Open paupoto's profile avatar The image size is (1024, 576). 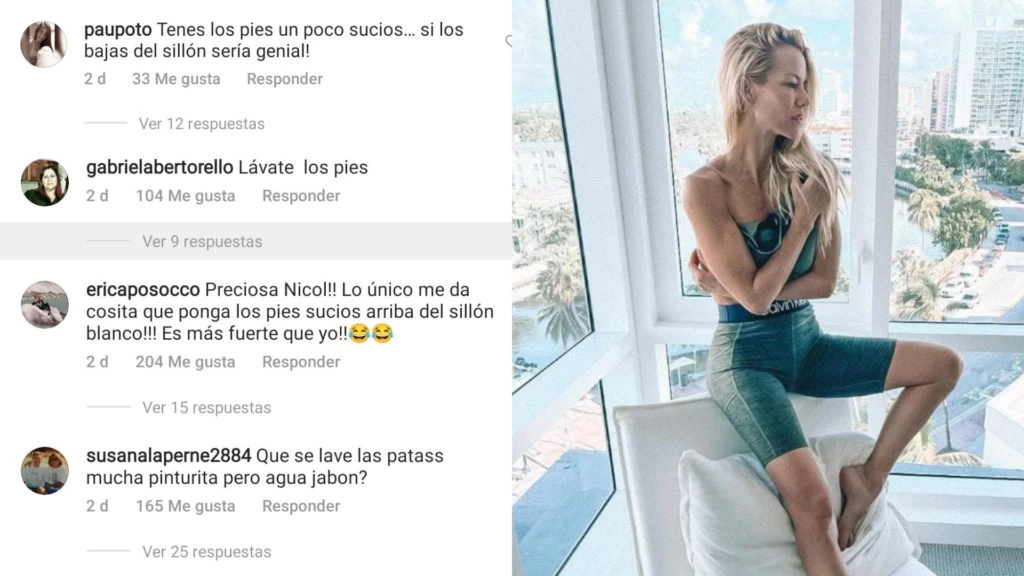click(44, 44)
